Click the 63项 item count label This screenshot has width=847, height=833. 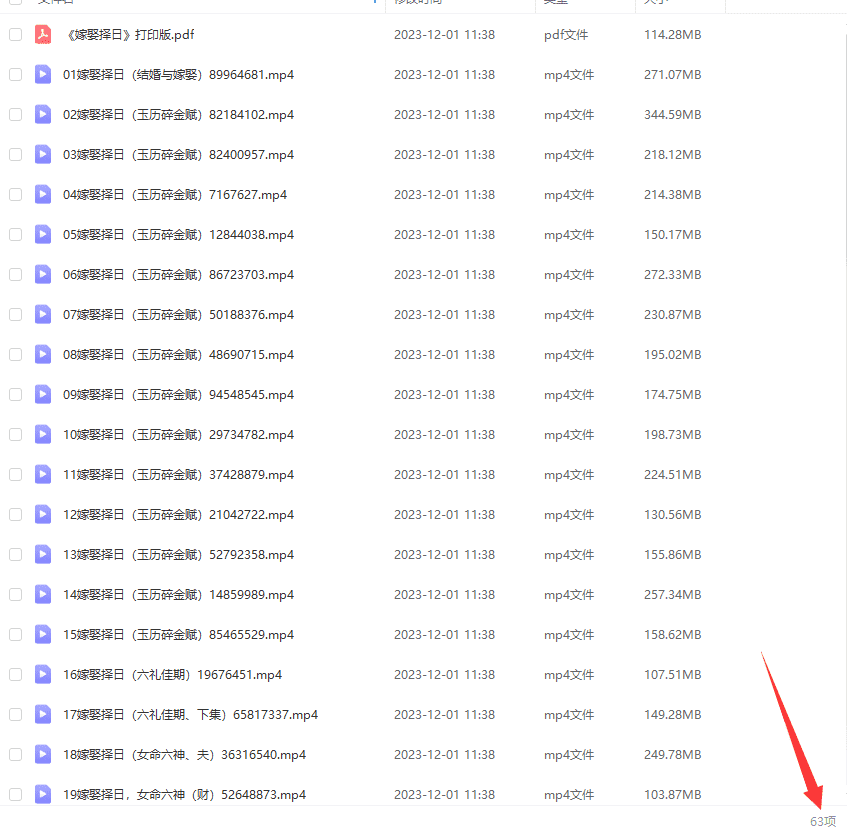[822, 821]
